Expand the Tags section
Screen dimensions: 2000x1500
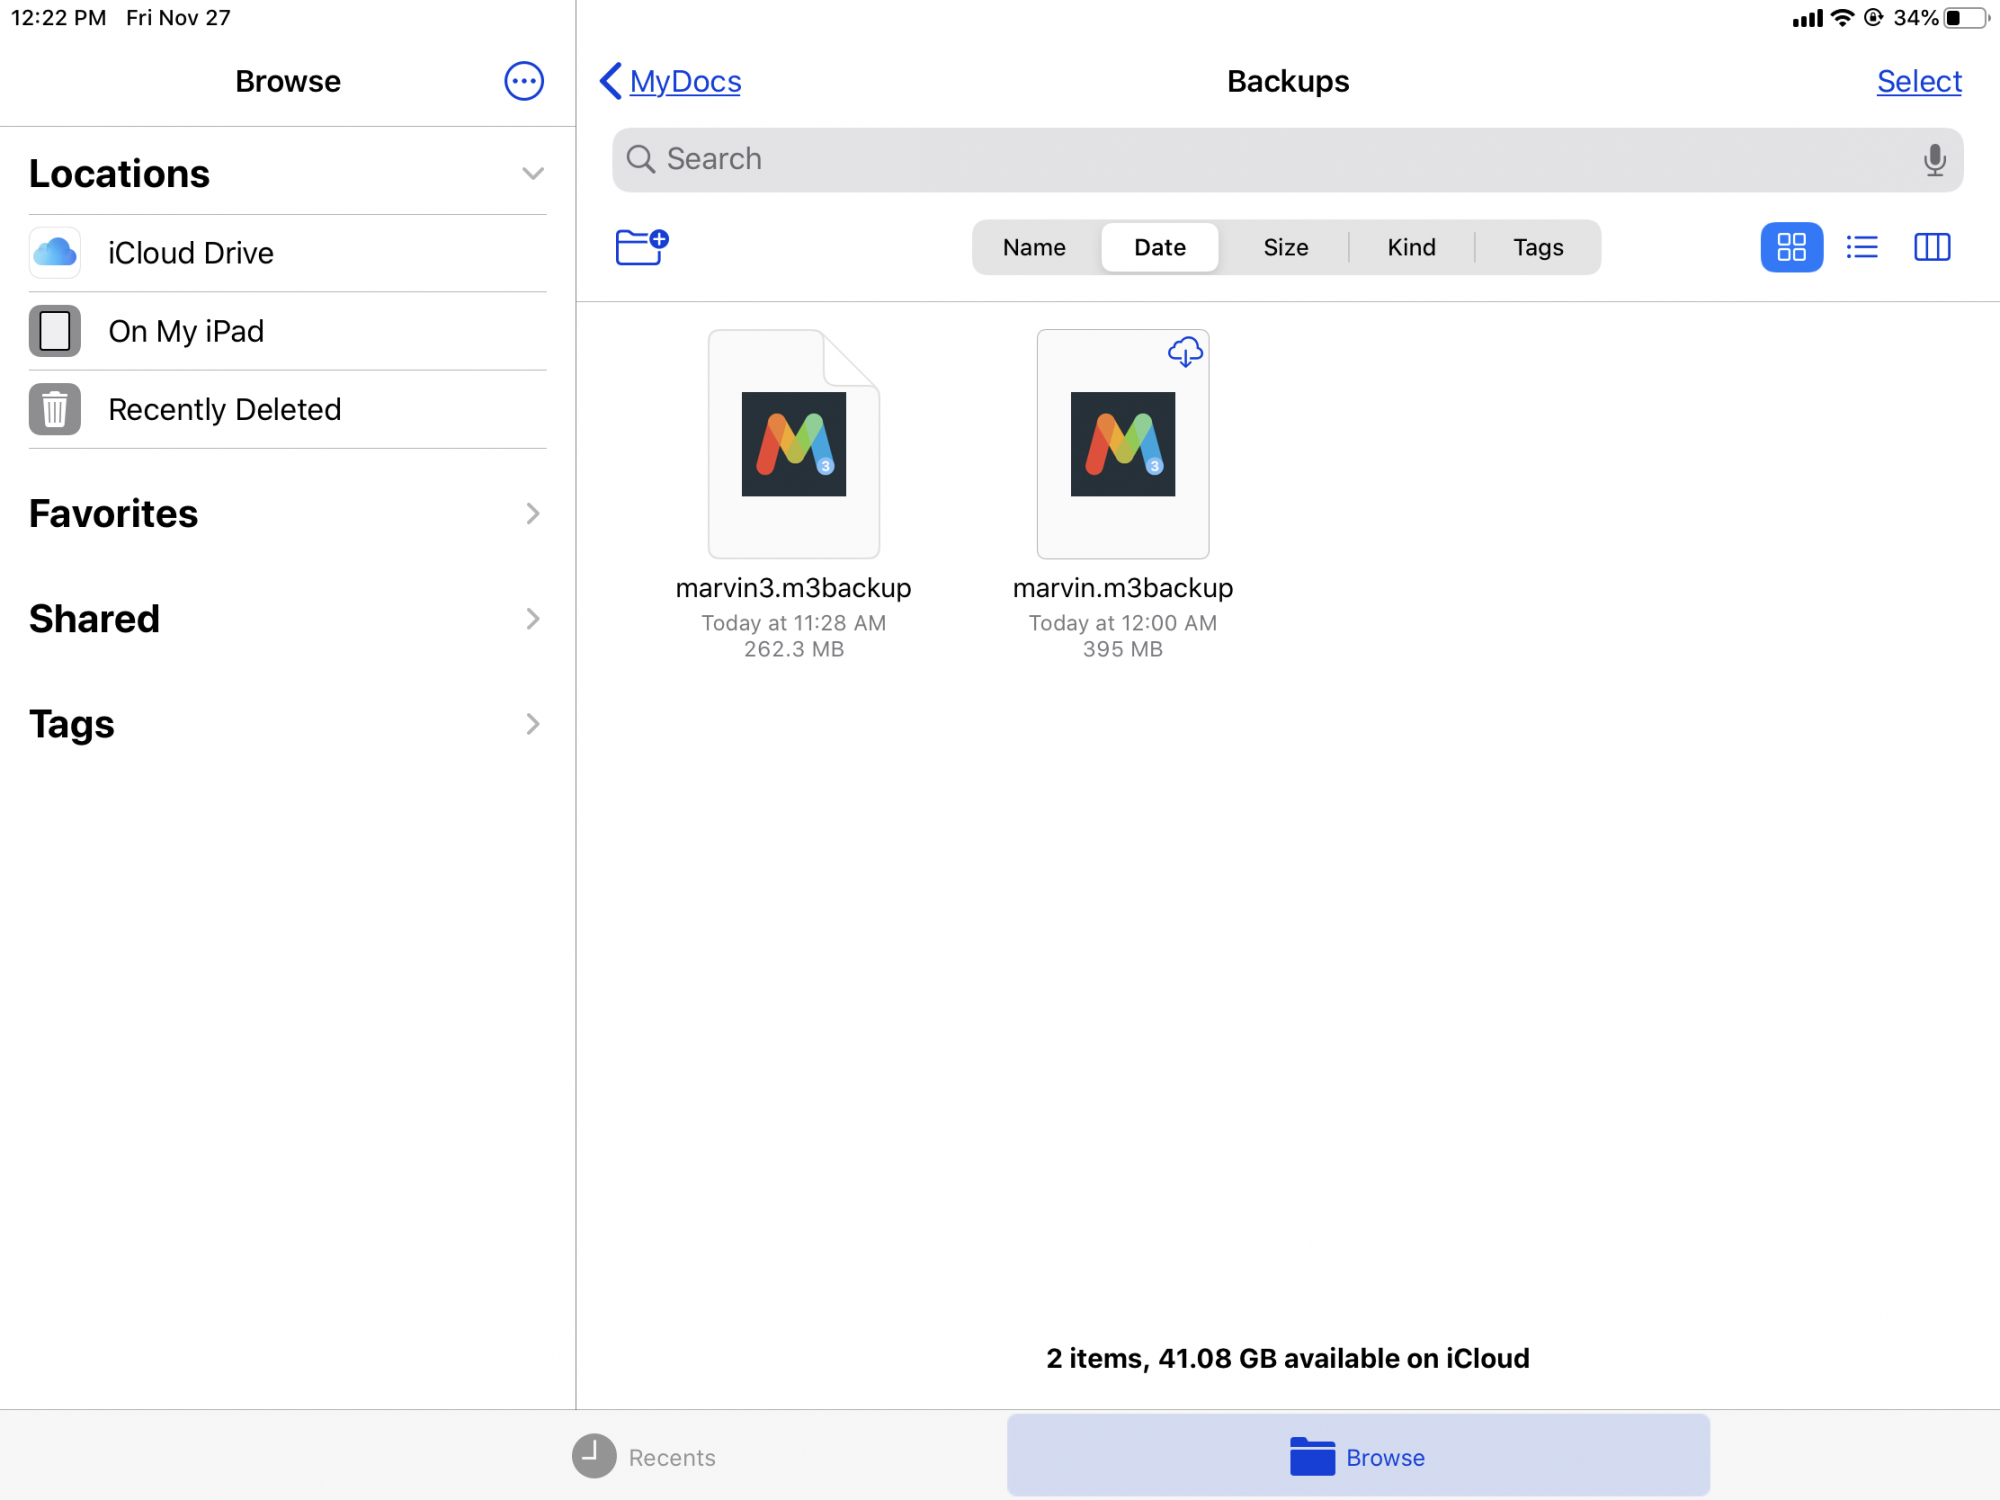[532, 724]
